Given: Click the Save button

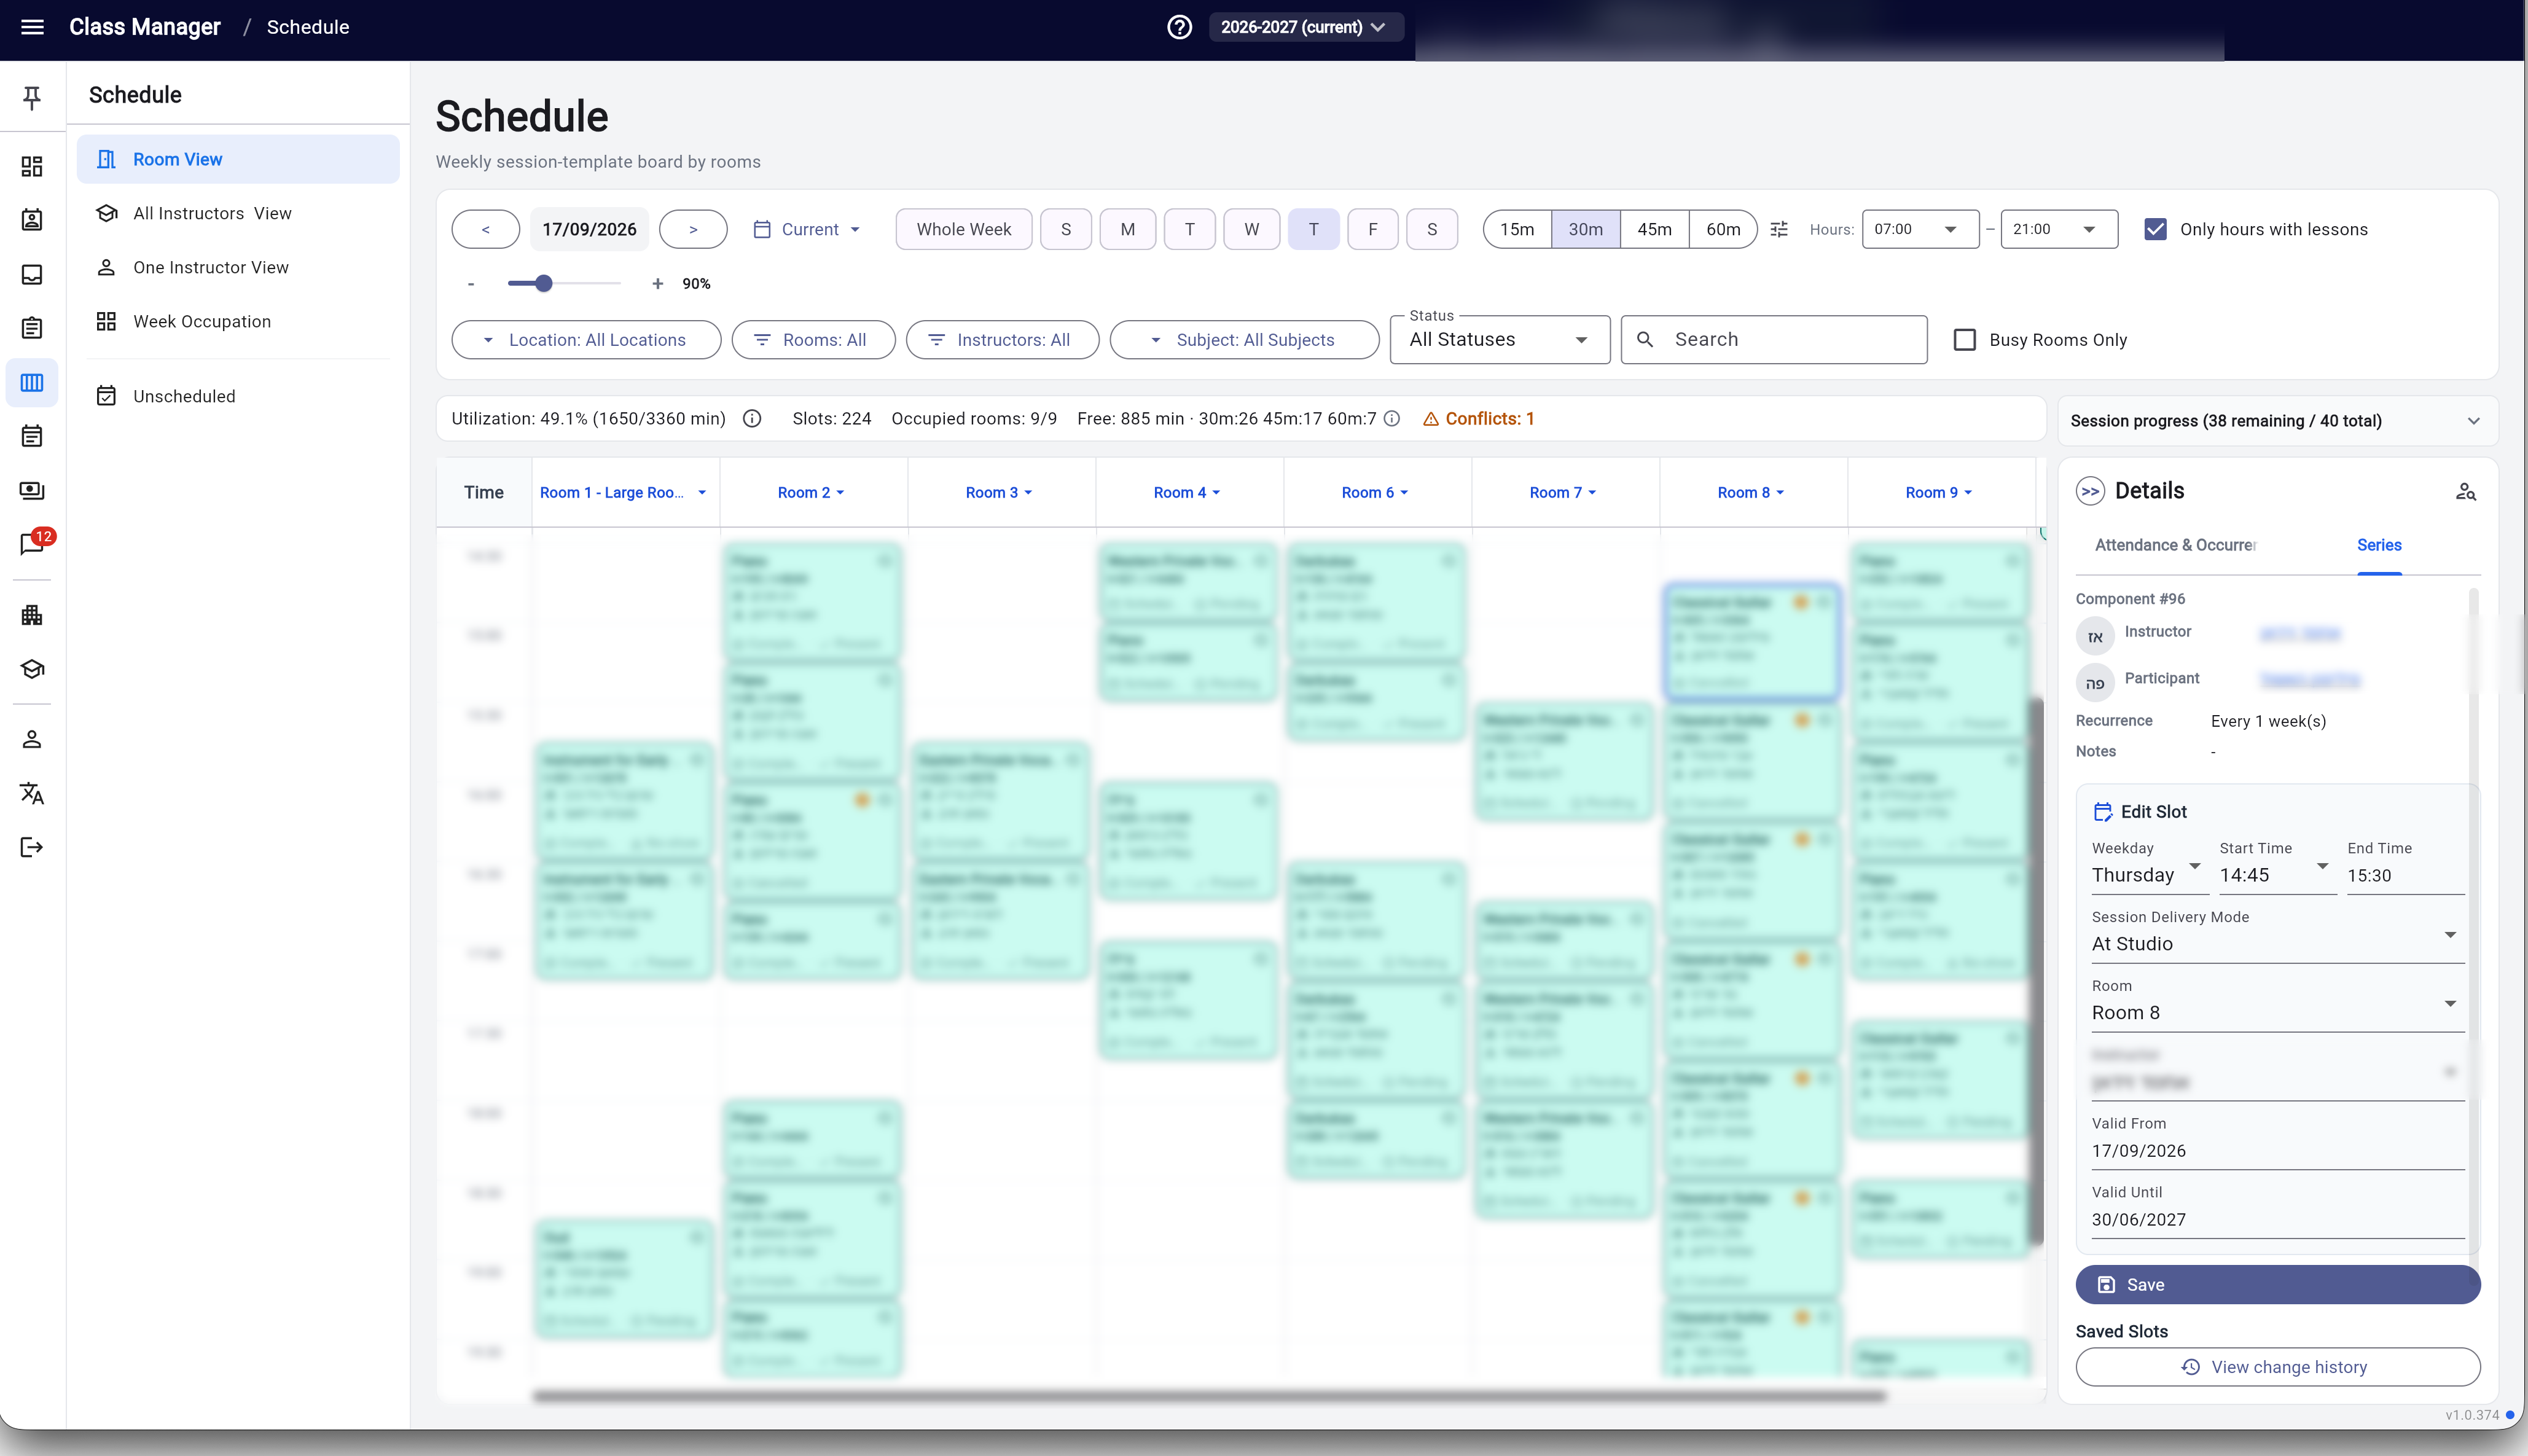Looking at the screenshot, I should (2277, 1285).
